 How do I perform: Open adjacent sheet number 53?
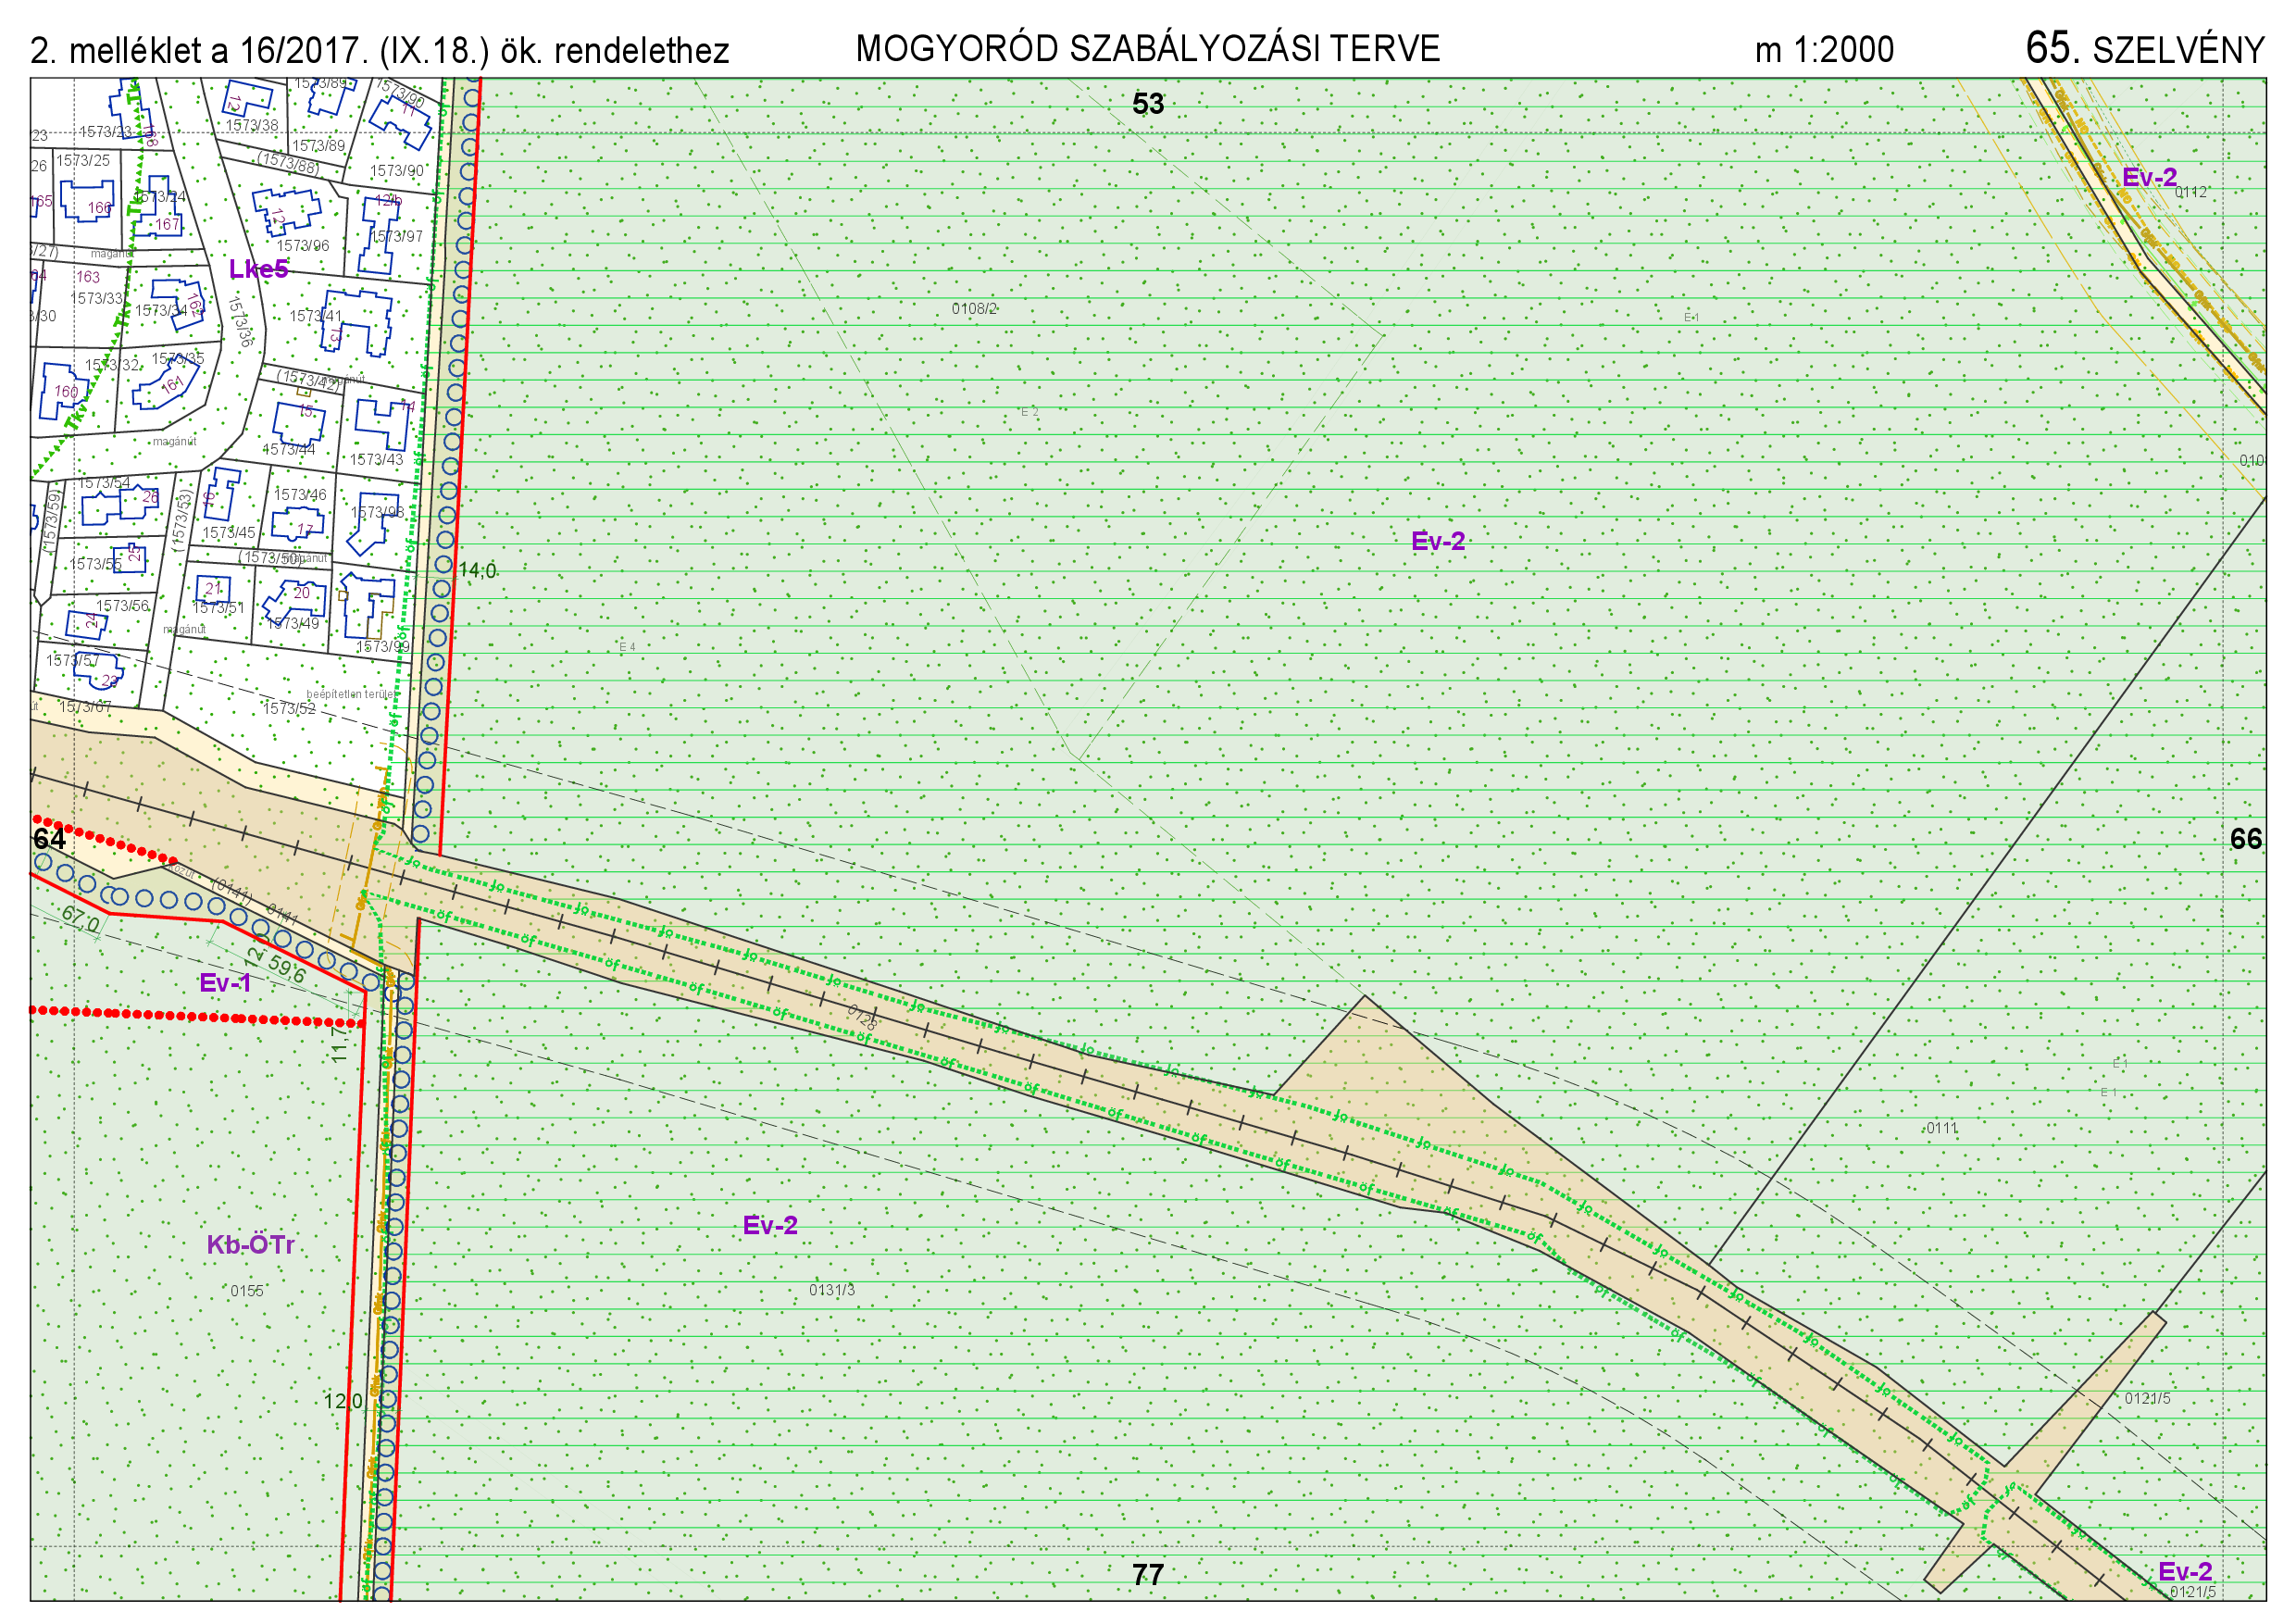point(1148,104)
